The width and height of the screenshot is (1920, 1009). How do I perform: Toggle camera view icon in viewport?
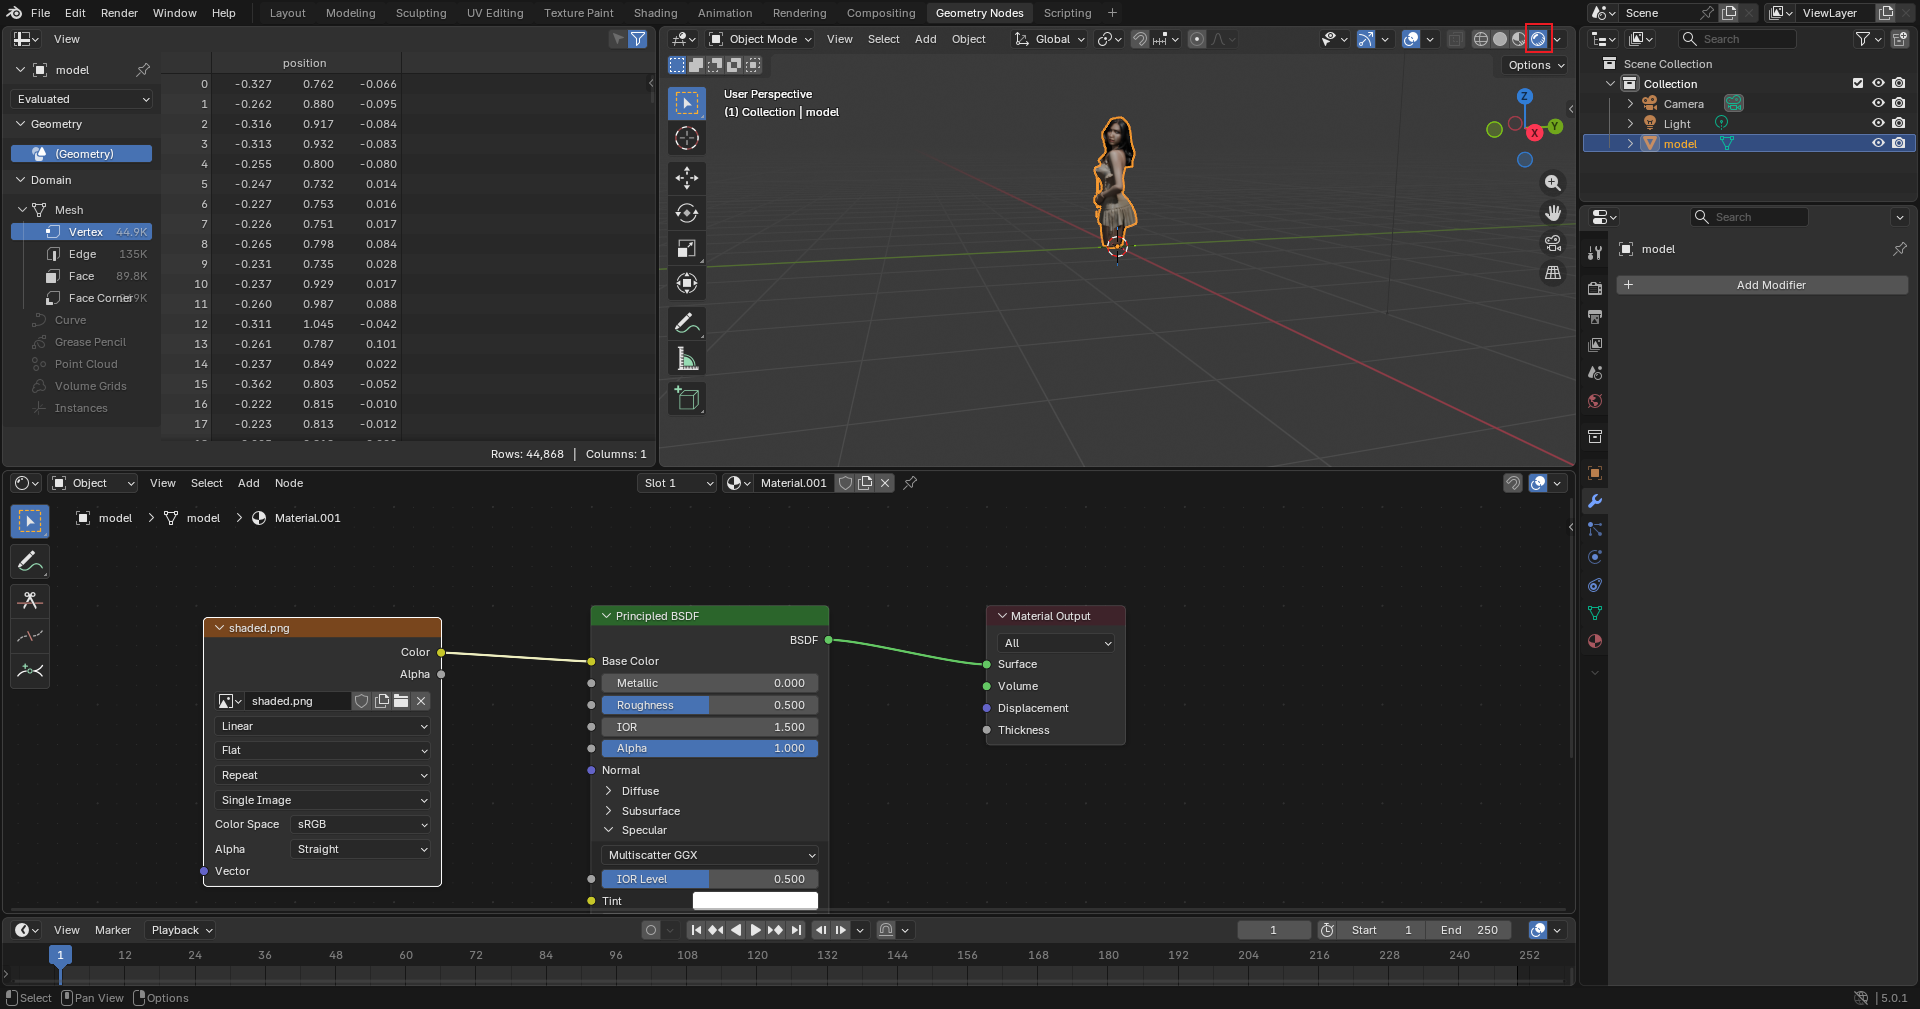point(1553,243)
